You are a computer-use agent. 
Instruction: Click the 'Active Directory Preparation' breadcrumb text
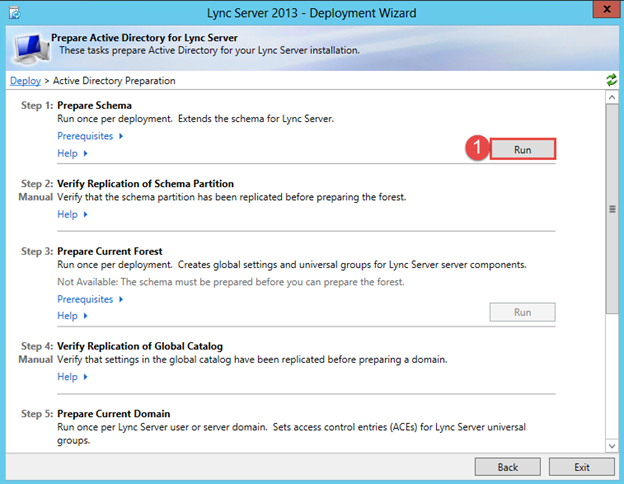(114, 81)
